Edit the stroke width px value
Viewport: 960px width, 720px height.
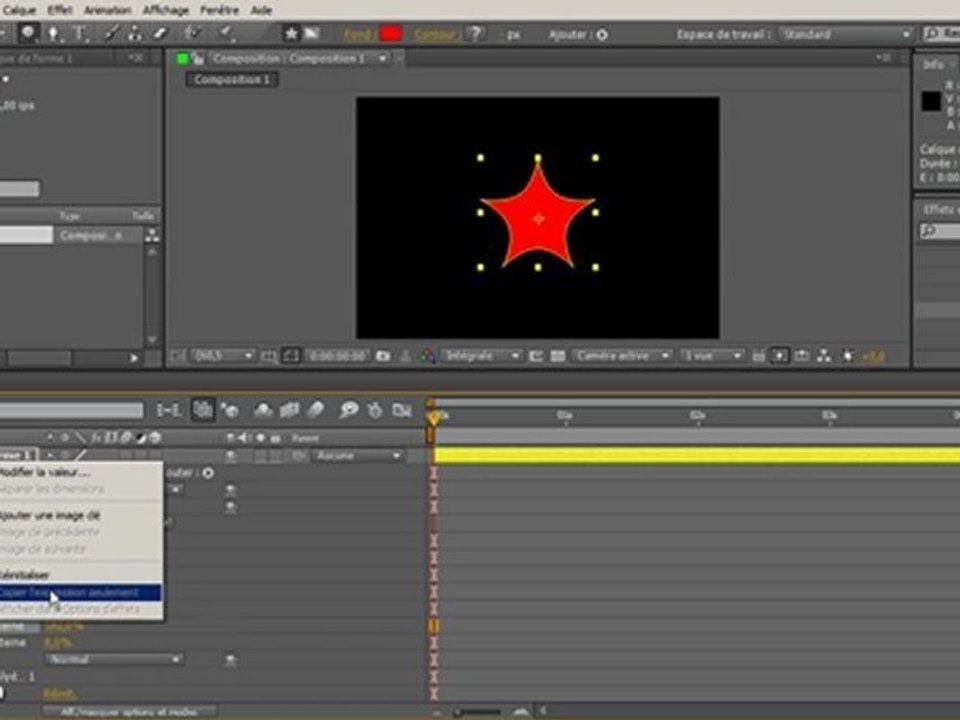pos(513,35)
